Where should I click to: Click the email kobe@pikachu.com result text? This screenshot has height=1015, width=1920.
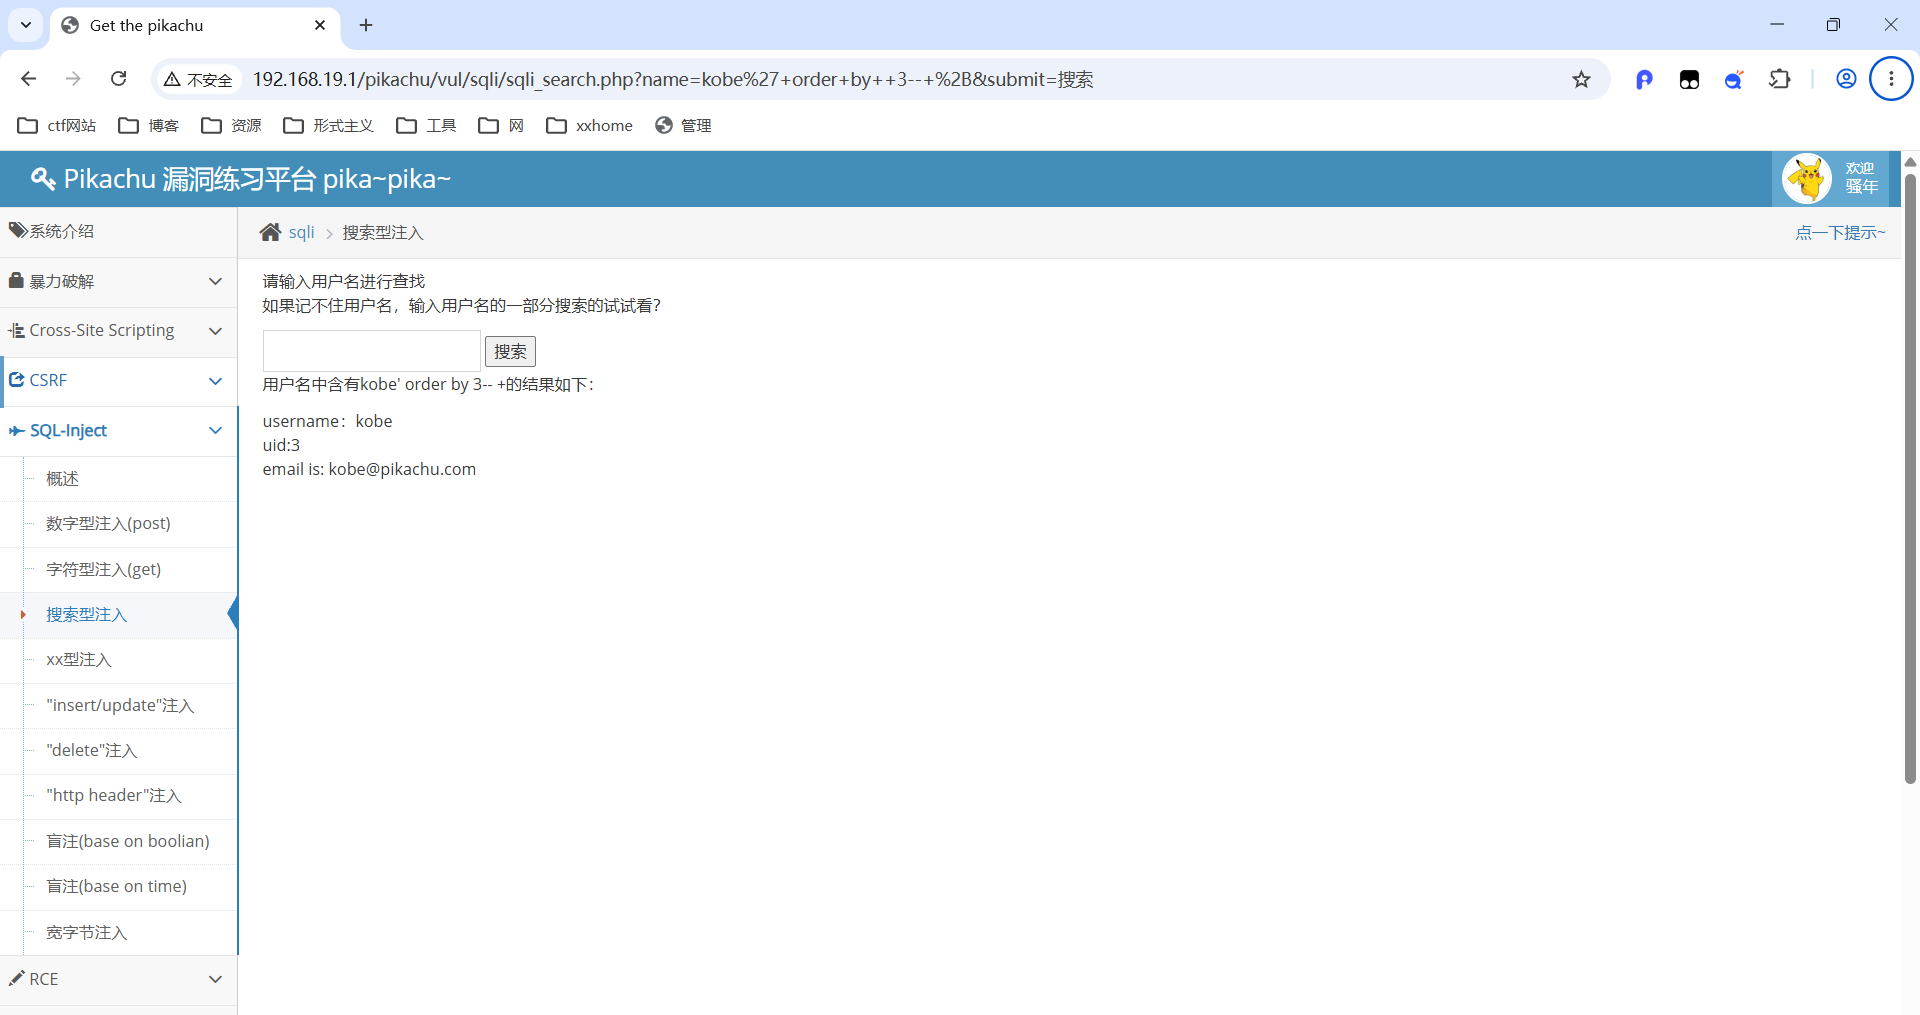click(x=369, y=469)
